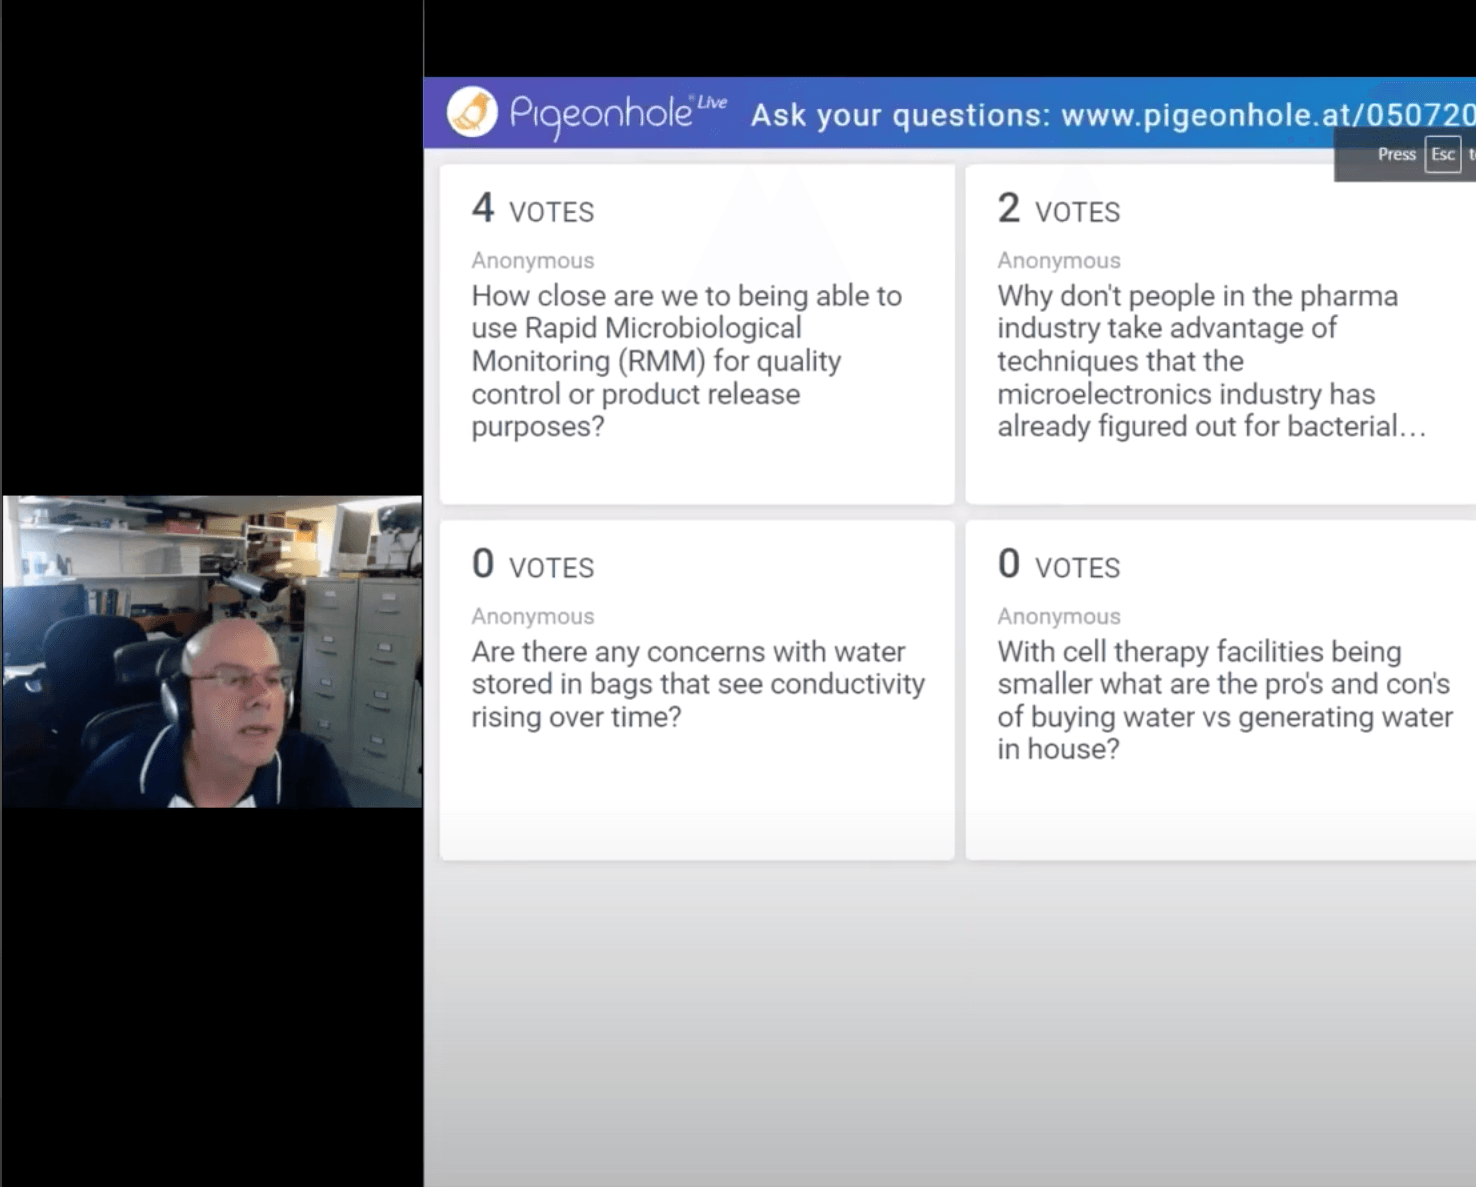Viewport: 1476px width, 1187px height.
Task: Select the water stored in bags question text
Action: tap(698, 684)
